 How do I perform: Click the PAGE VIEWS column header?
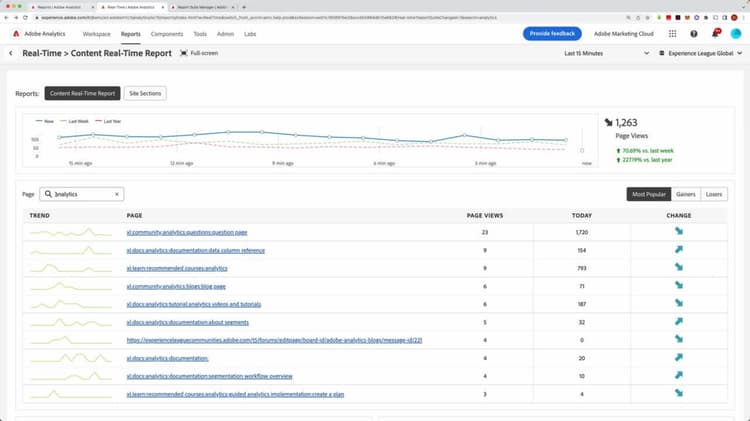tap(485, 216)
